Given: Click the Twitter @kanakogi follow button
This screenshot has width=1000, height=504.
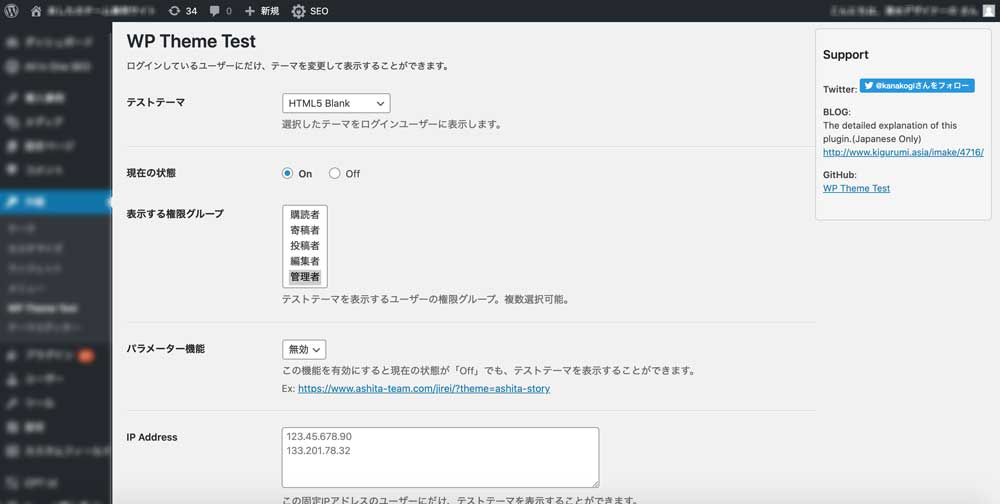Looking at the screenshot, I should tap(917, 86).
